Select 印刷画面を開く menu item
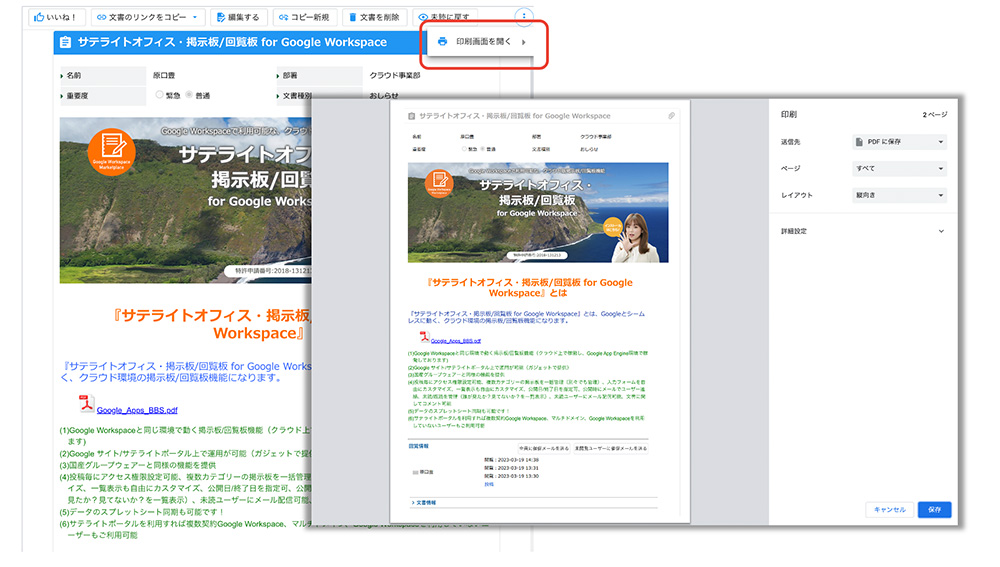This screenshot has height=567, width=1000. point(481,42)
